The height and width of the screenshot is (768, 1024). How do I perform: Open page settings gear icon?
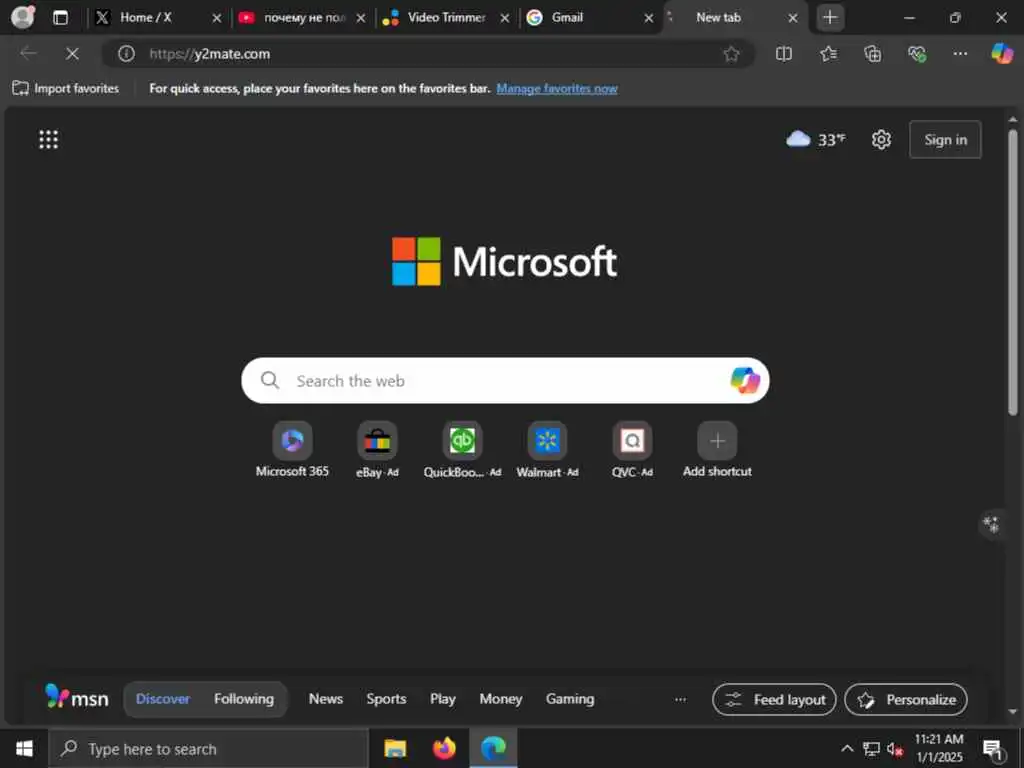(x=881, y=139)
